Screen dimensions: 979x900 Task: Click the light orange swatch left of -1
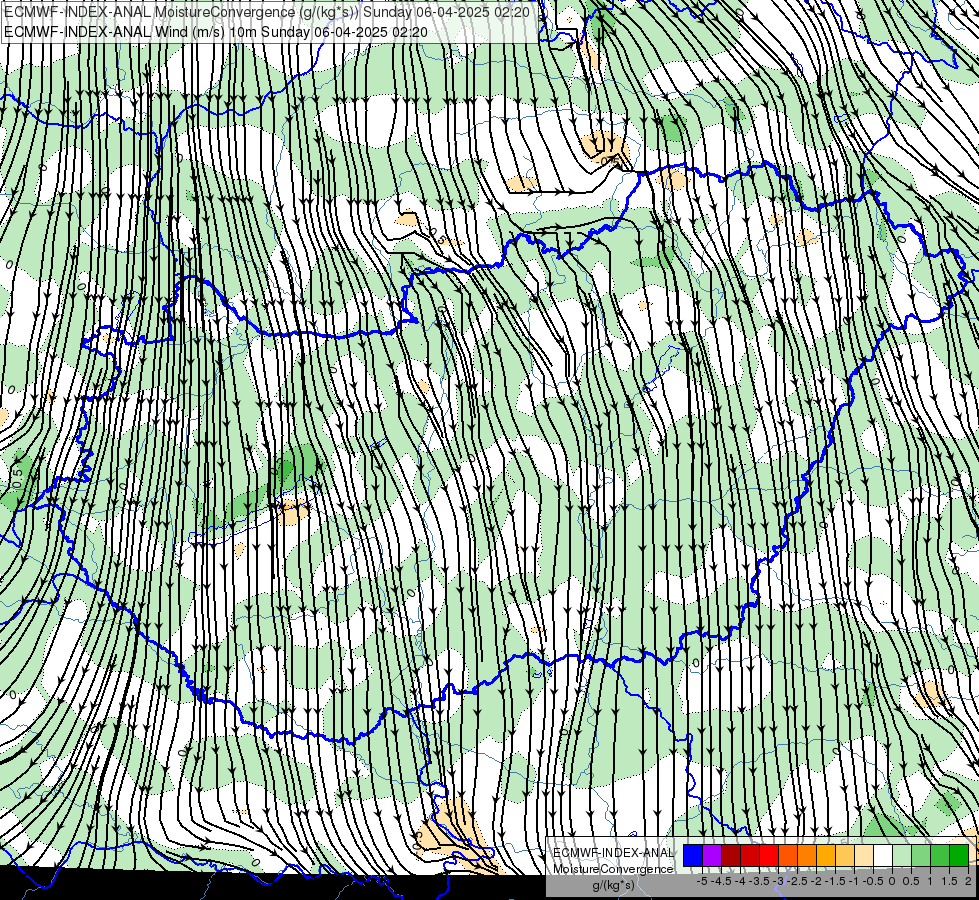[845, 856]
